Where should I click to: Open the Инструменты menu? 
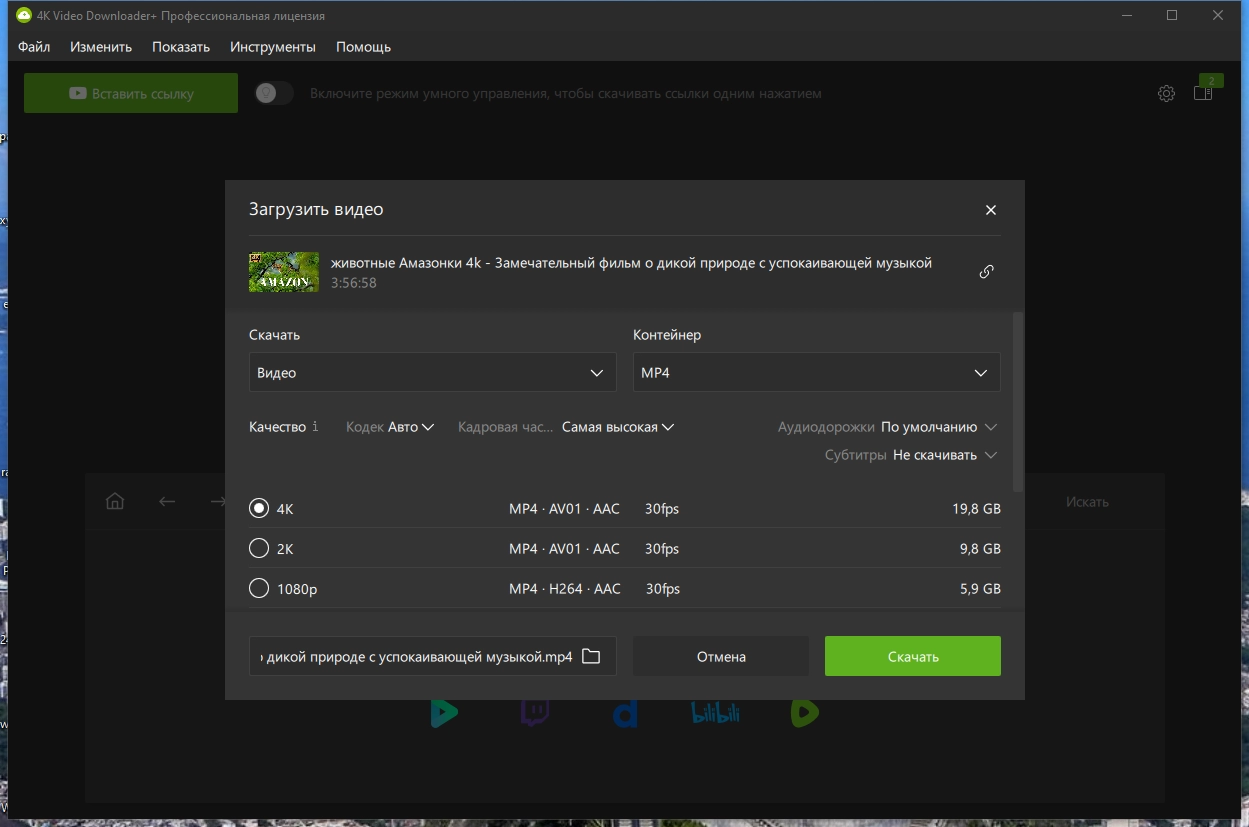pyautogui.click(x=273, y=47)
